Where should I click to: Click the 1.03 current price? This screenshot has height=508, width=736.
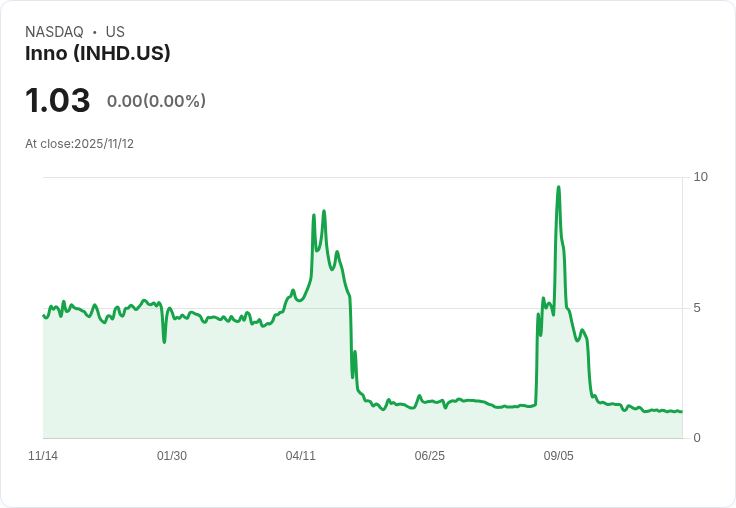[x=58, y=101]
